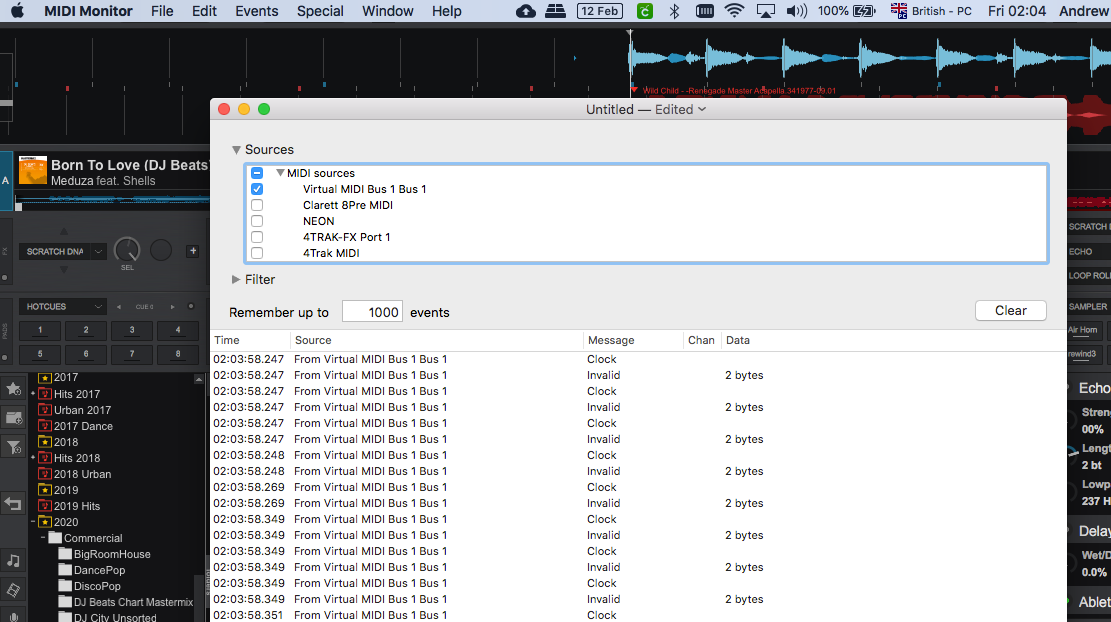Click the green C app menu bar icon

click(x=645, y=11)
